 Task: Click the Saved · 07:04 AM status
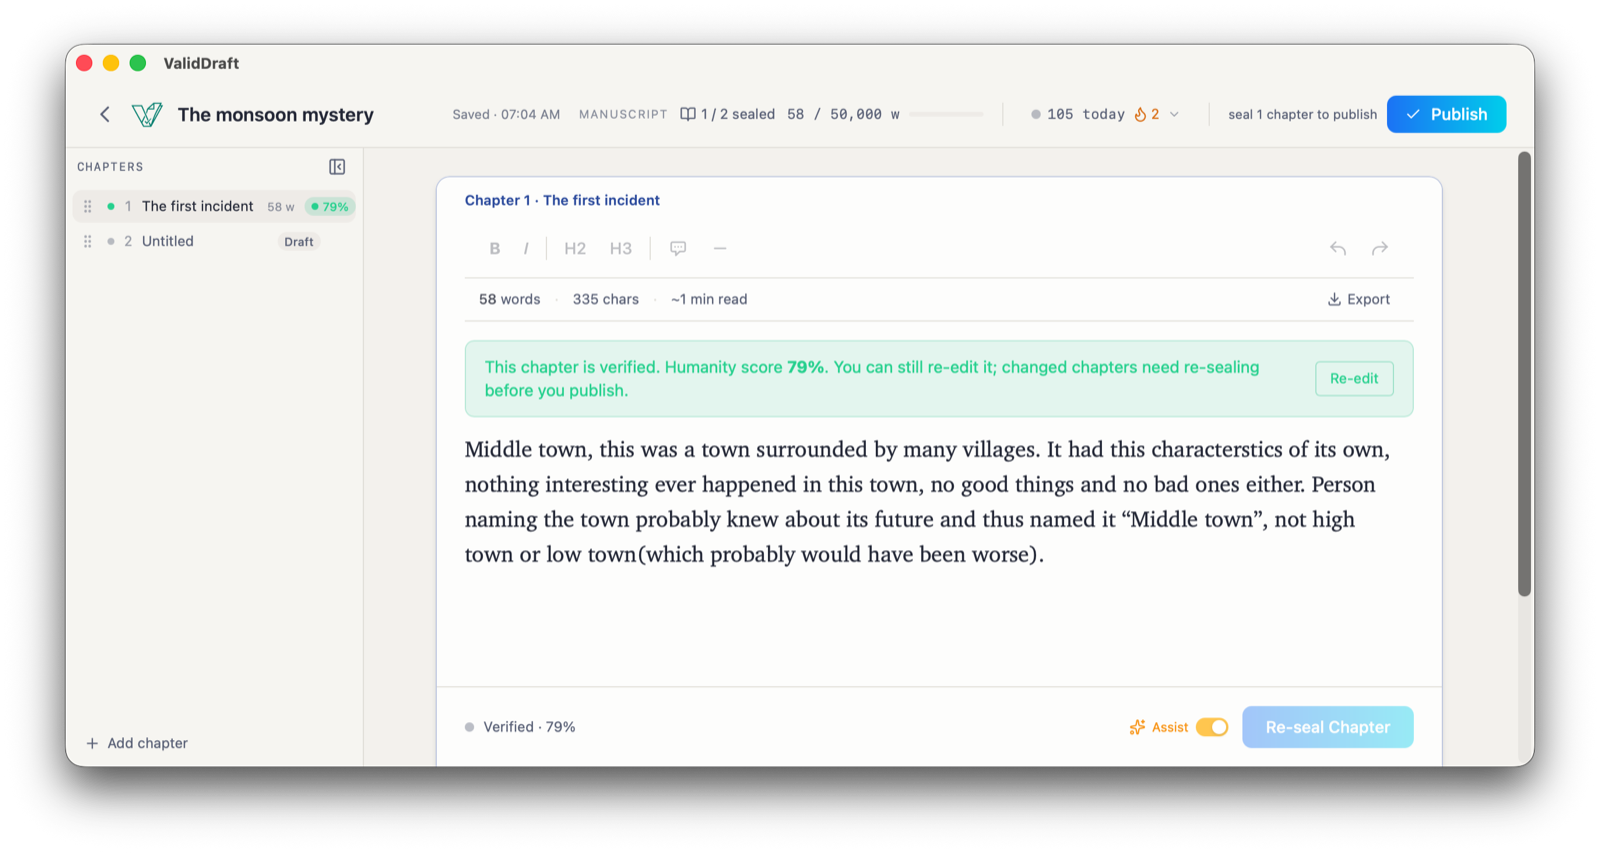tap(506, 114)
